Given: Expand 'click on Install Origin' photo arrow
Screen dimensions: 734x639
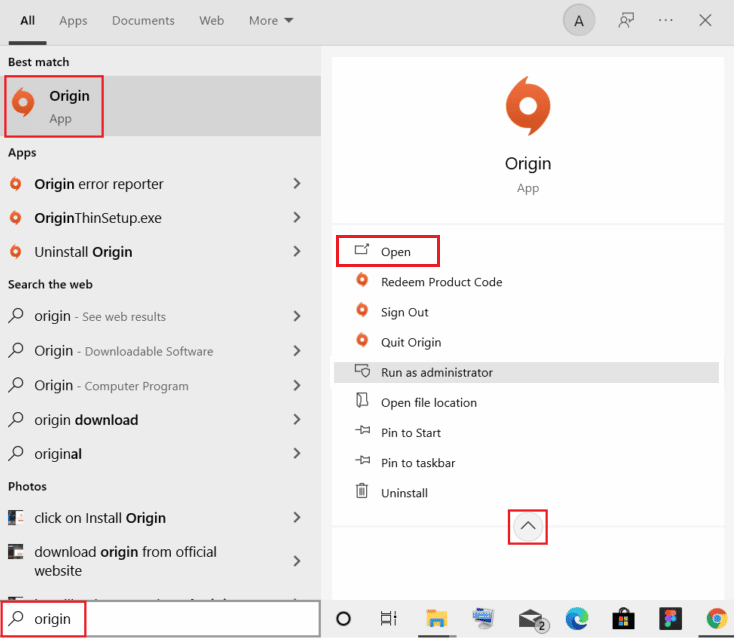Looking at the screenshot, I should pos(297,518).
